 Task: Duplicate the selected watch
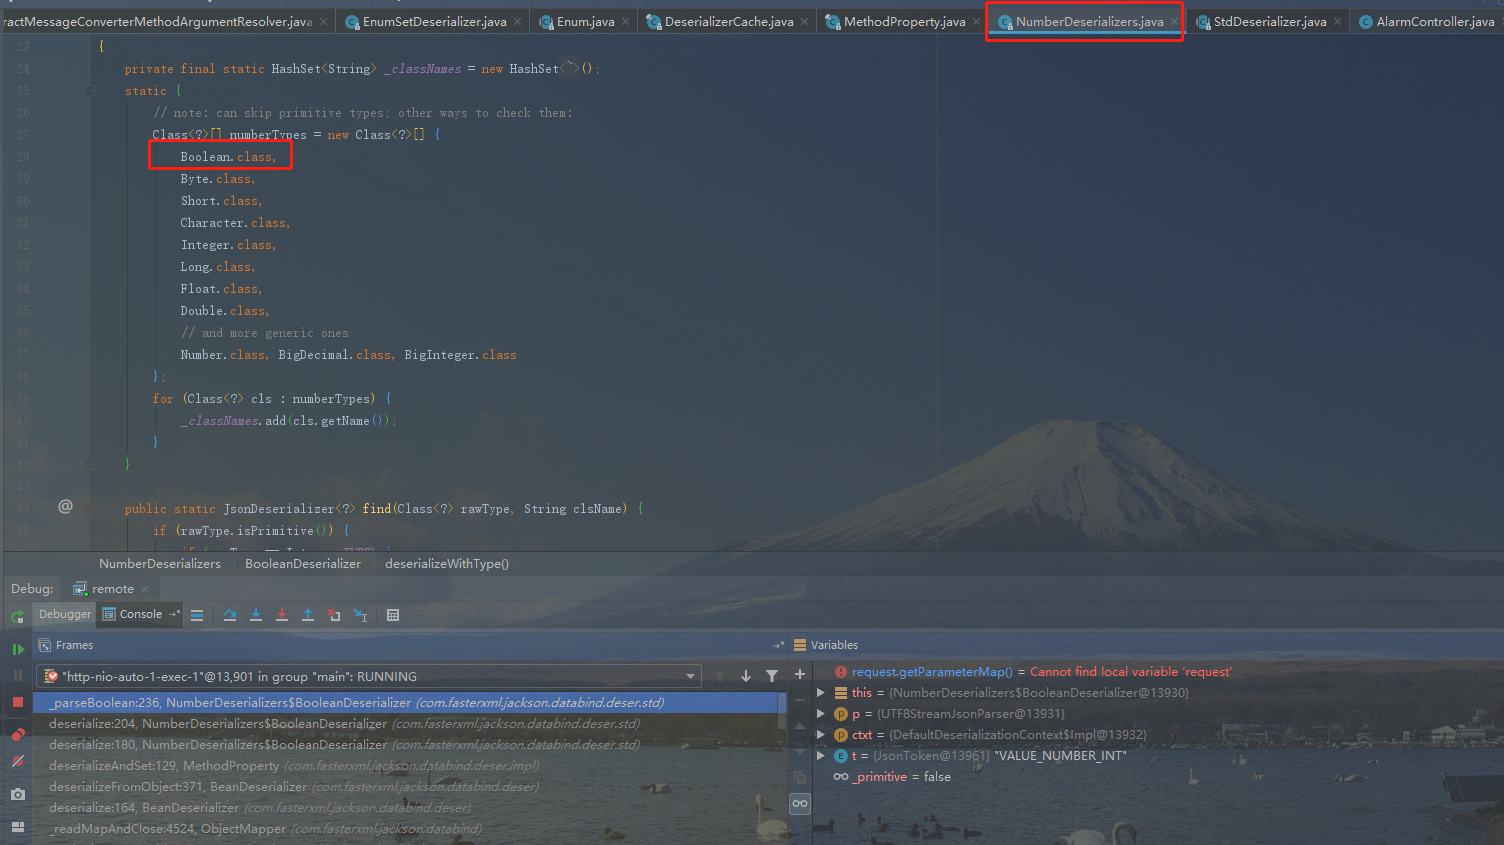[x=800, y=777]
